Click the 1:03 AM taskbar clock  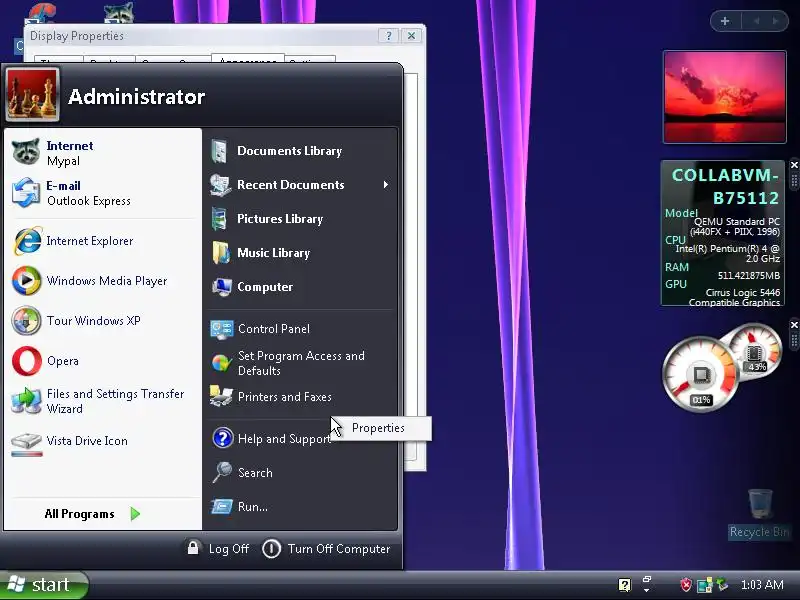point(762,585)
